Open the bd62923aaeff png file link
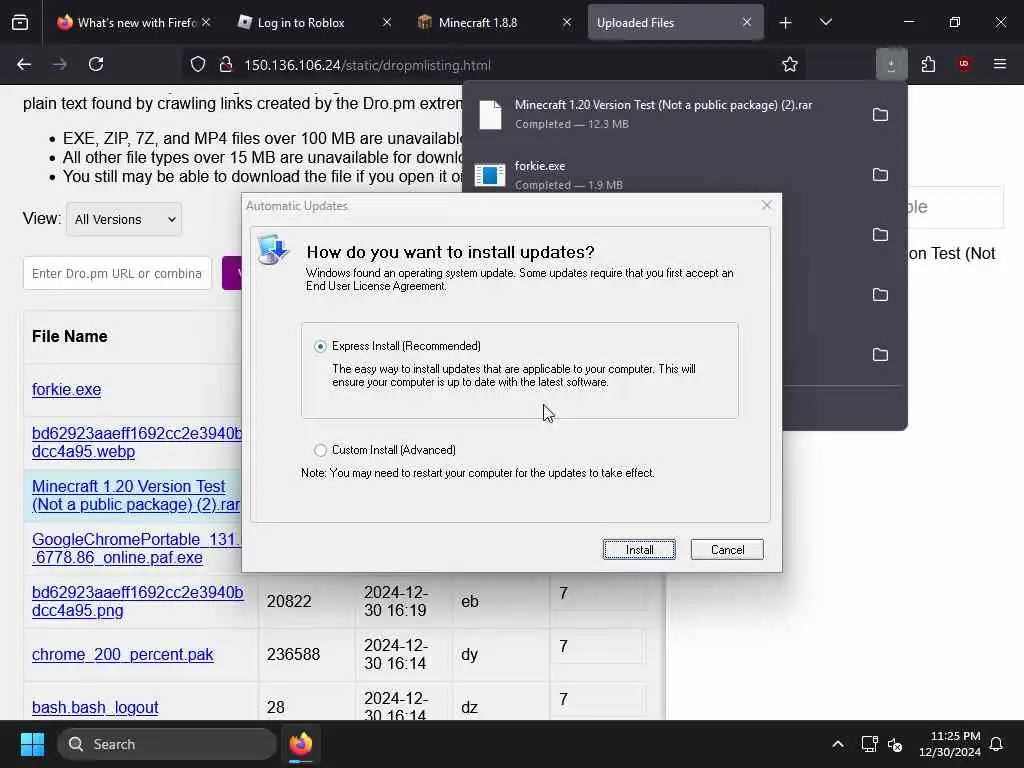This screenshot has width=1024, height=768. [138, 601]
